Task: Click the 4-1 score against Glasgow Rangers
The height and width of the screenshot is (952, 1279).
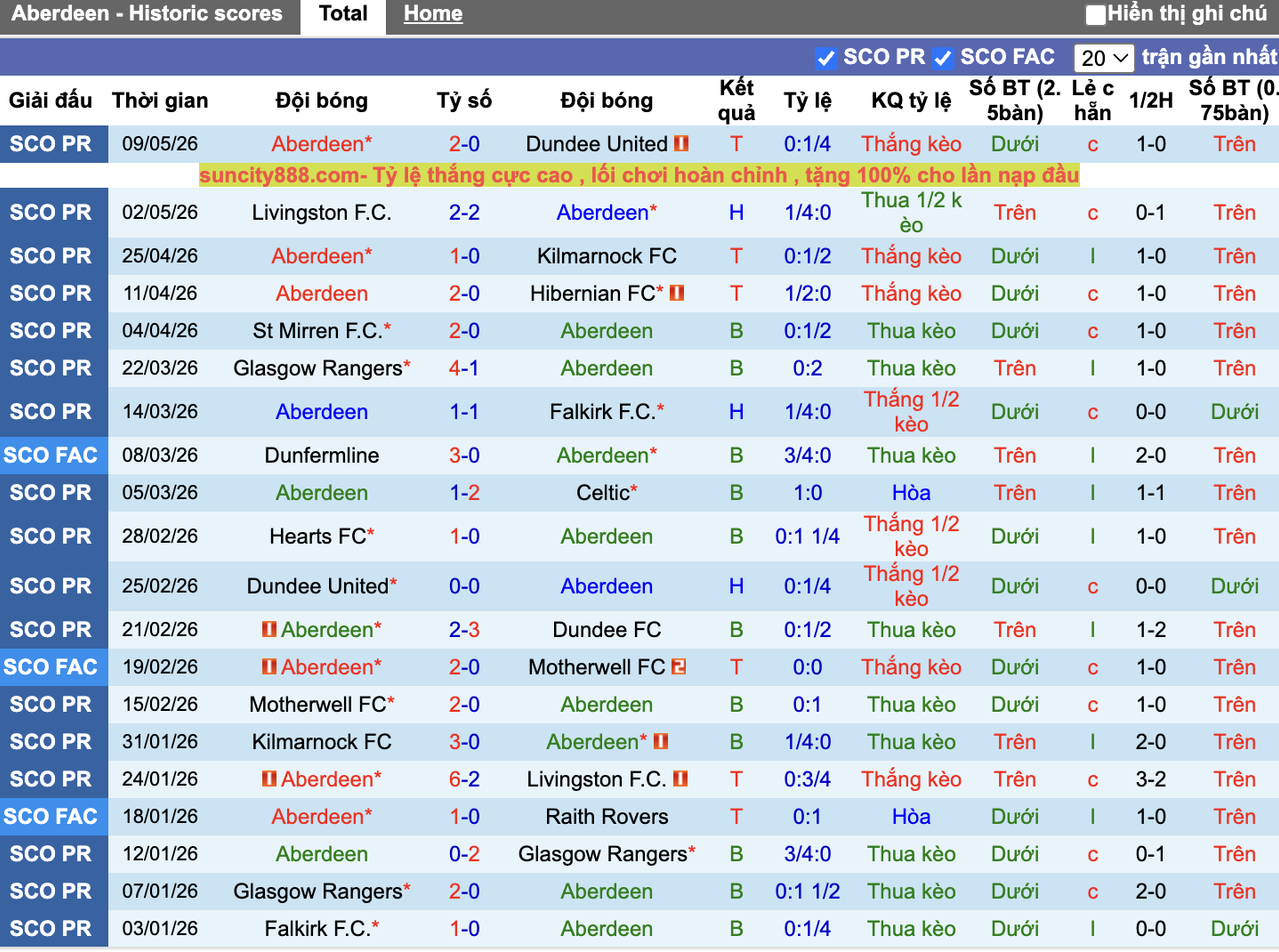Action: [x=464, y=369]
